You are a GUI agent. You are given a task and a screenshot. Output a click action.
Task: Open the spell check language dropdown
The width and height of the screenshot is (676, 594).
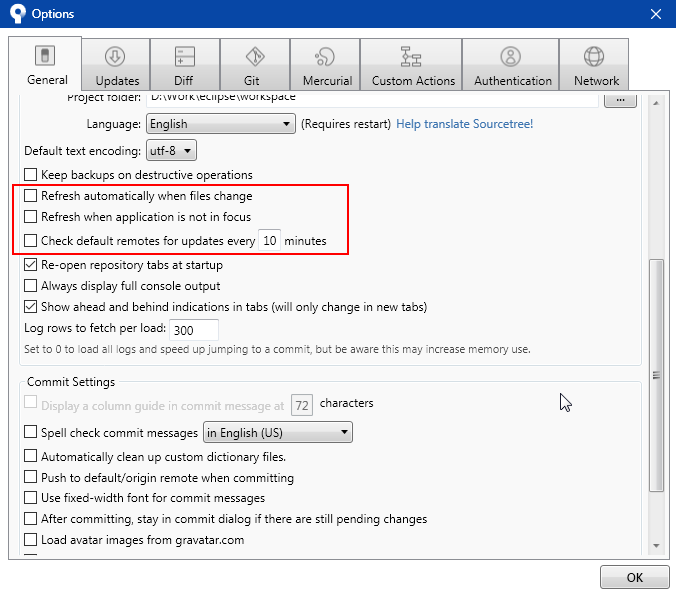[x=278, y=432]
